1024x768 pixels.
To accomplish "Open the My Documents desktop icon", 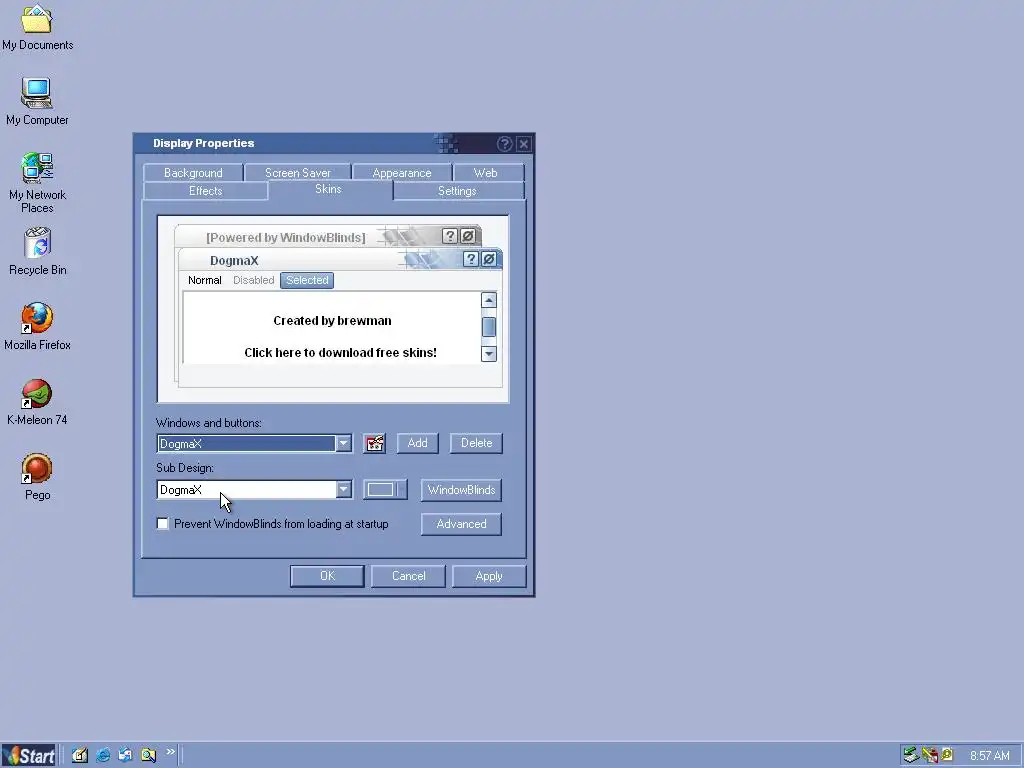I will pos(37,27).
